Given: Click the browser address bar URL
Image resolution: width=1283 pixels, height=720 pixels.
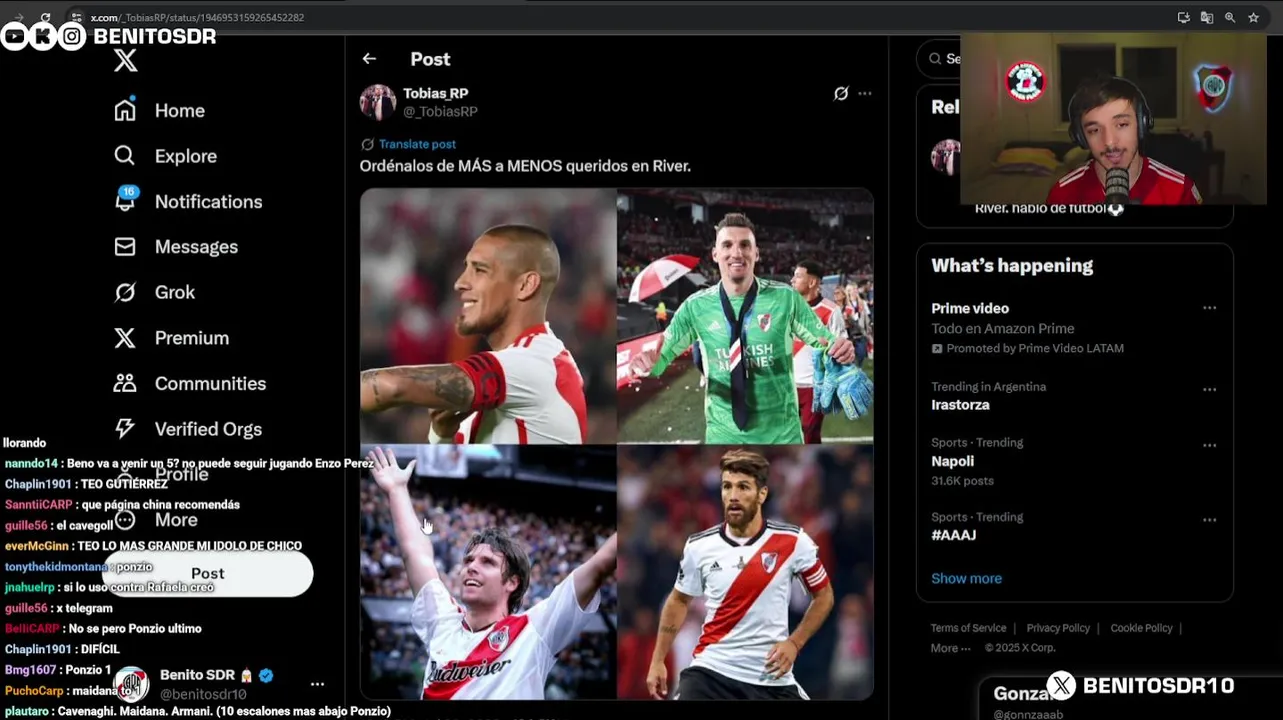Looking at the screenshot, I should click(x=197, y=17).
